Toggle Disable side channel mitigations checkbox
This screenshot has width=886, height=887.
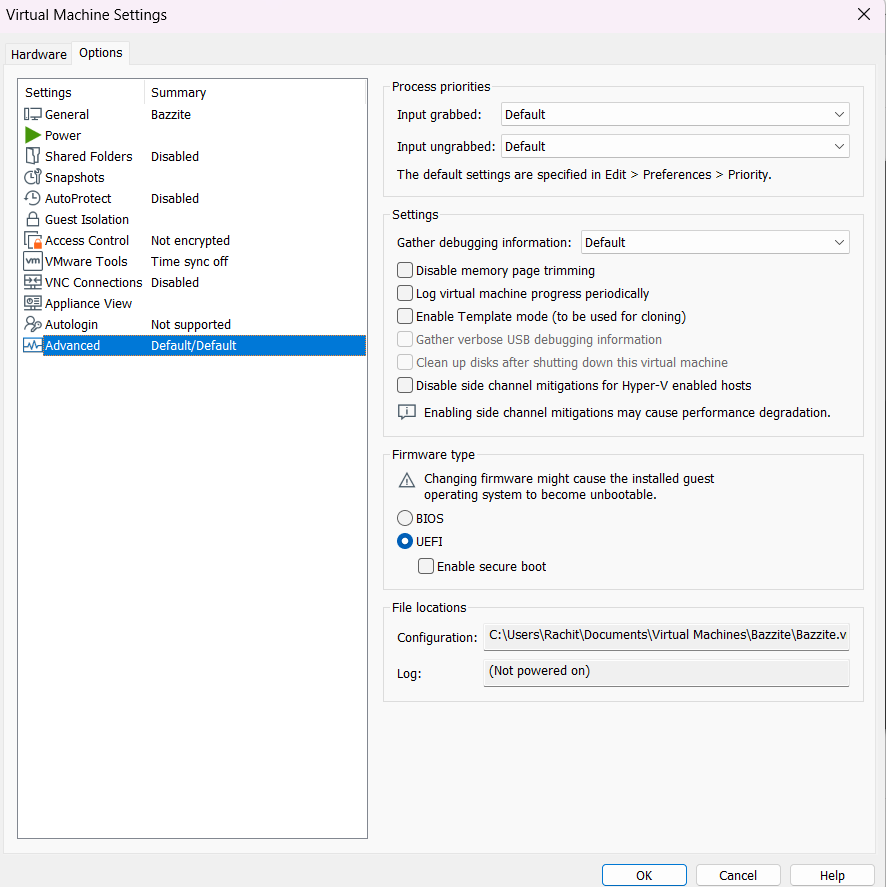tap(405, 385)
